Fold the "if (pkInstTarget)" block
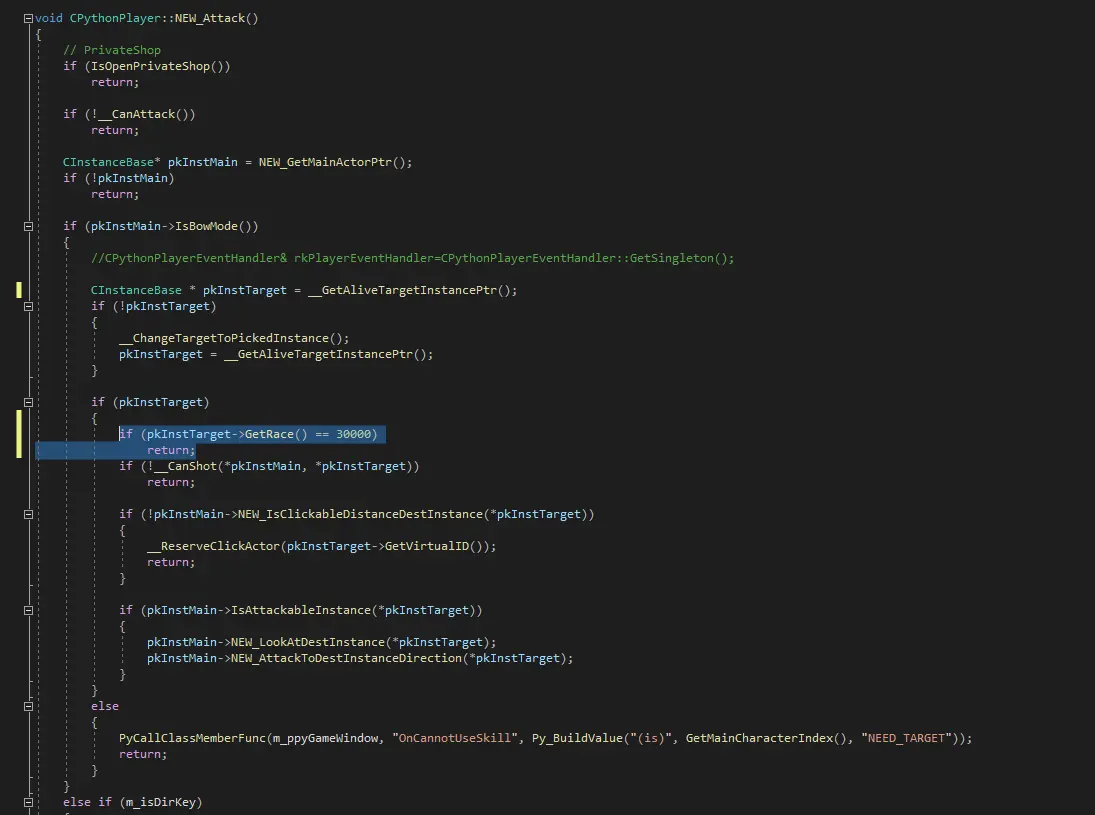 (28, 402)
